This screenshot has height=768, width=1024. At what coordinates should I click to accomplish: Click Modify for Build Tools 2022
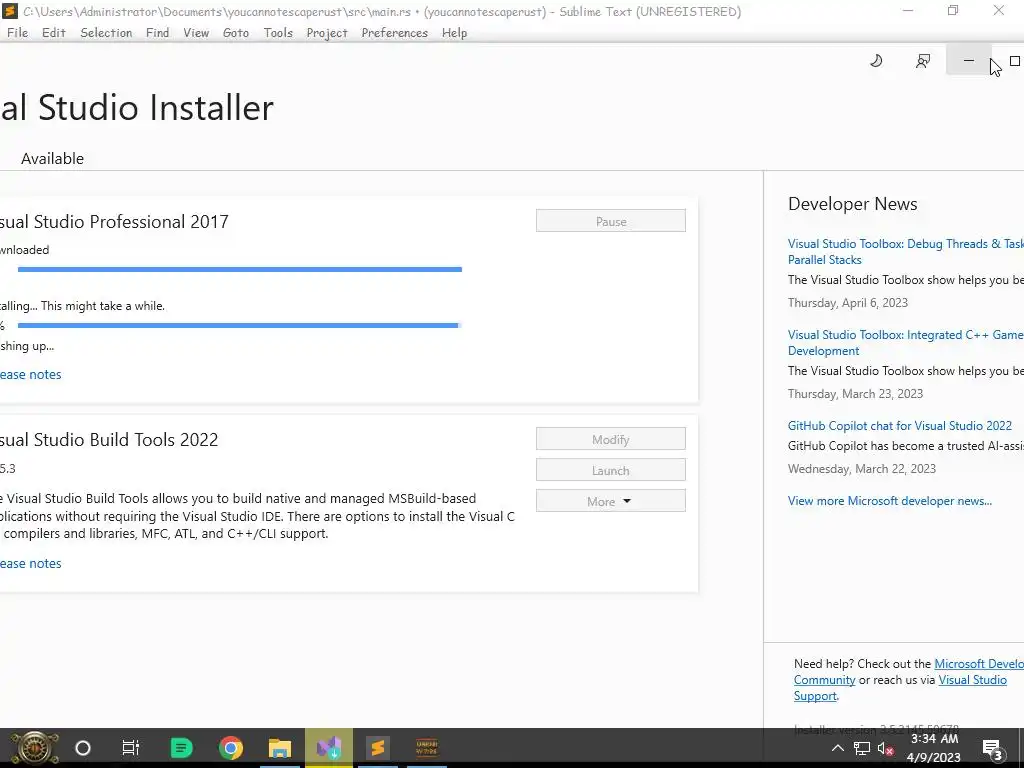(611, 439)
